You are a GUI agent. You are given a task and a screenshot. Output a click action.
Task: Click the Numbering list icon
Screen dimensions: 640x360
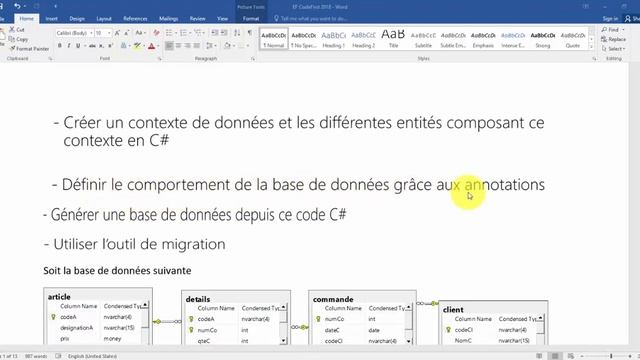(183, 33)
